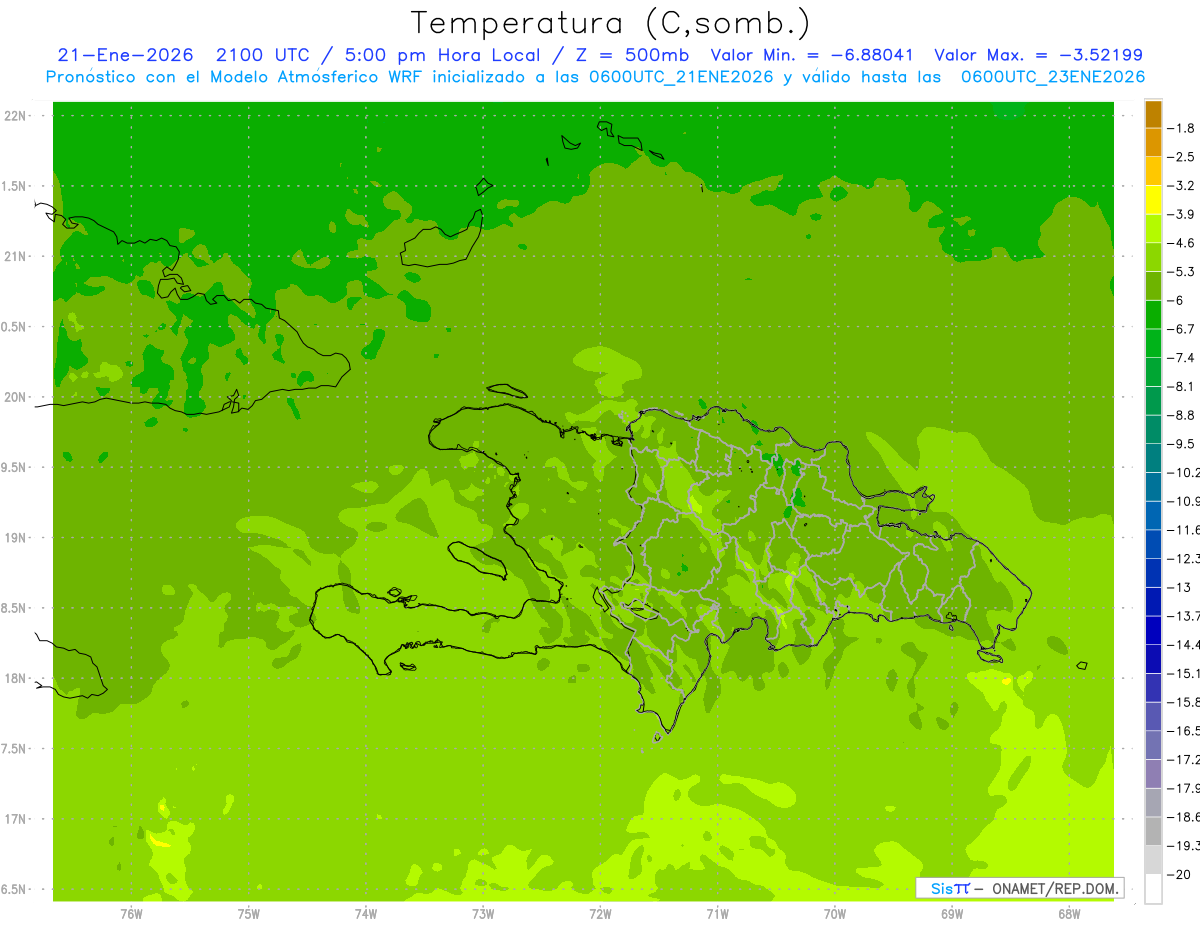The height and width of the screenshot is (927, 1200).
Task: Pick the dark blue colorbar swatch near -14.4
Action: pyautogui.click(x=1153, y=630)
